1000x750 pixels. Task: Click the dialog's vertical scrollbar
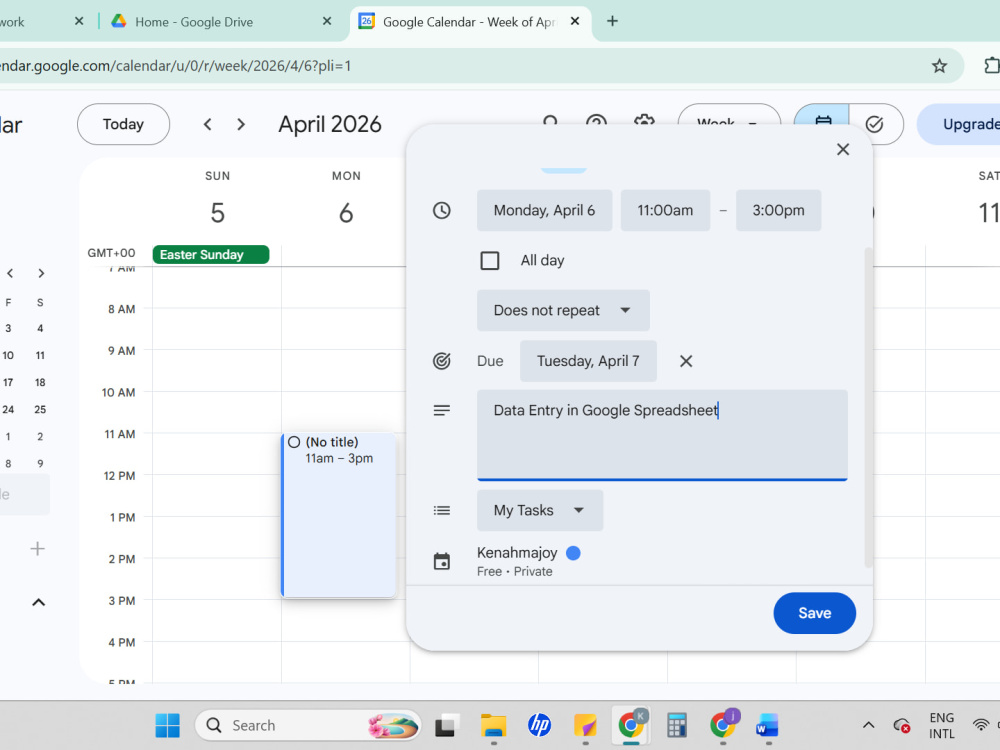click(867, 407)
